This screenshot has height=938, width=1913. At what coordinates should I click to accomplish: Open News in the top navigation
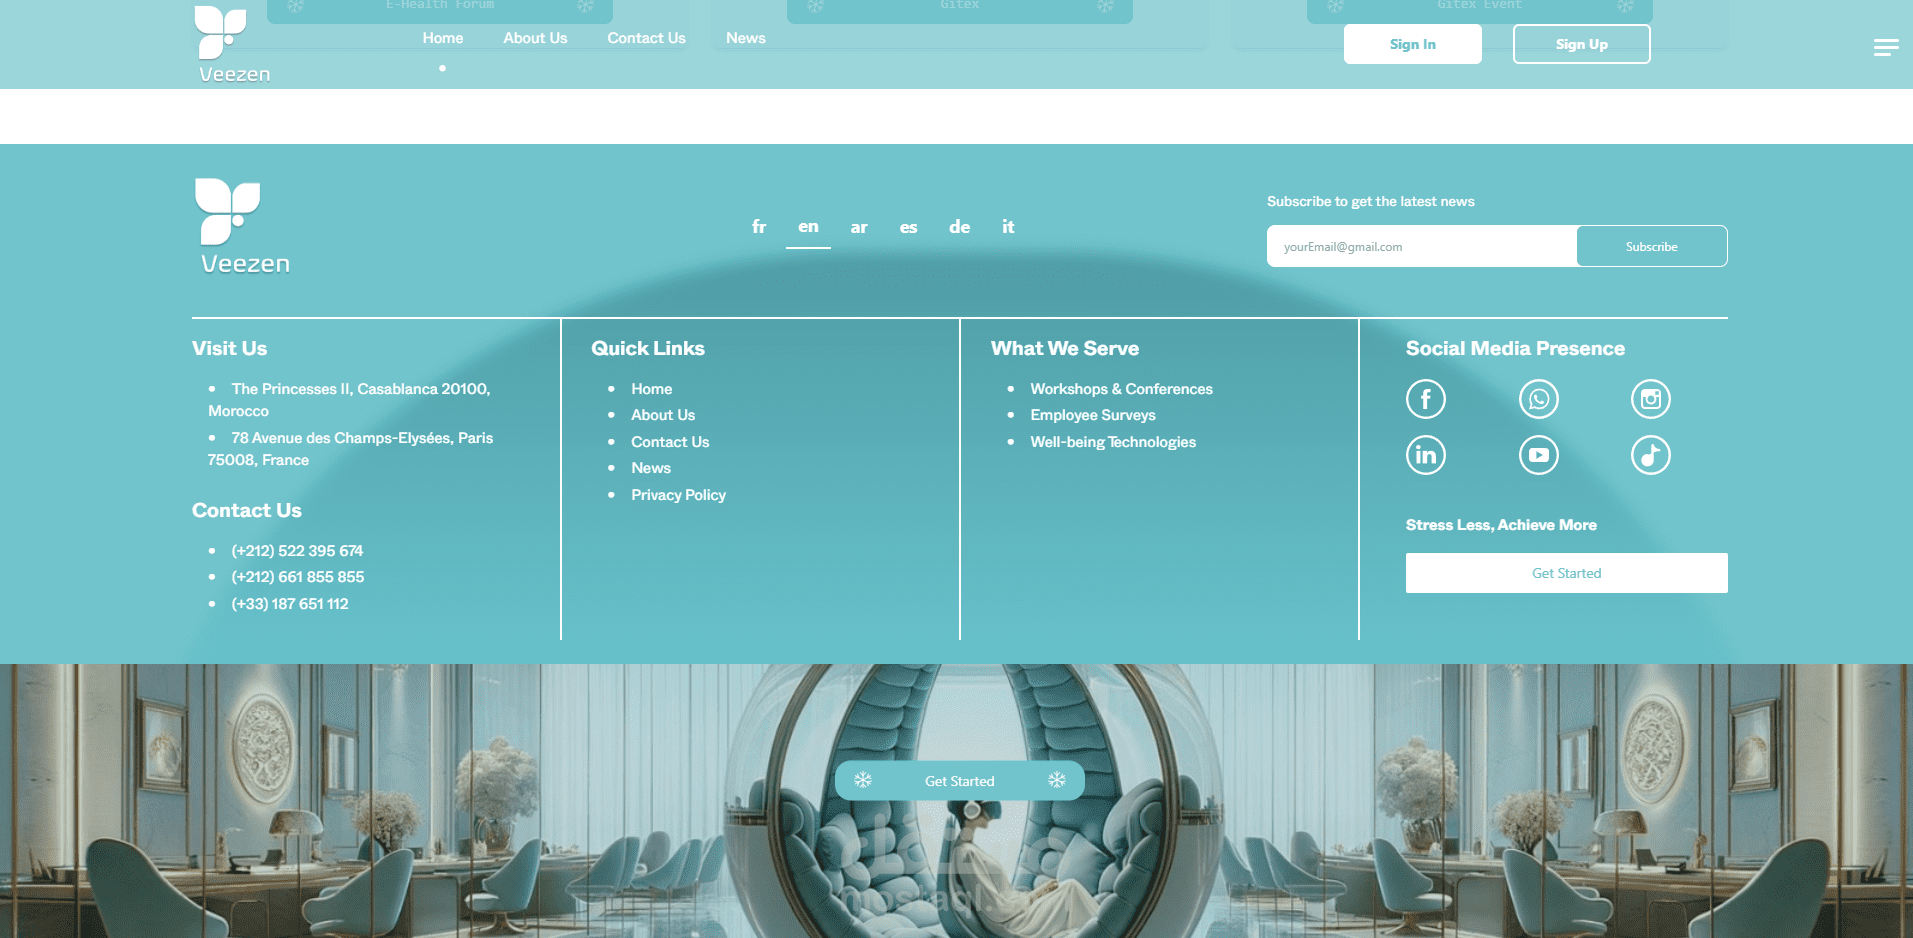point(746,38)
